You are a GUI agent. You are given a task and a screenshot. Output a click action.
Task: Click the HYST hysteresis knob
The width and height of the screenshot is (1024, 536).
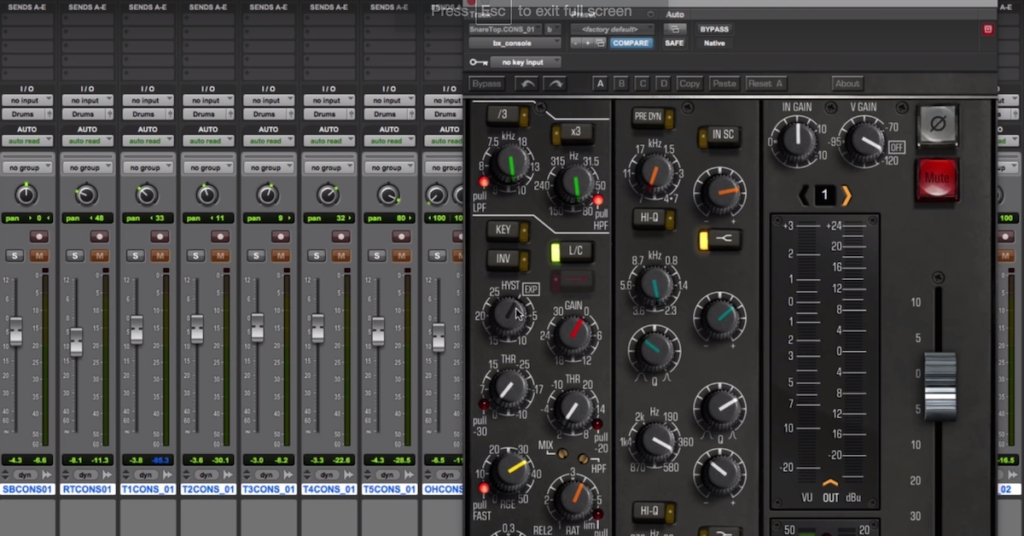[509, 315]
